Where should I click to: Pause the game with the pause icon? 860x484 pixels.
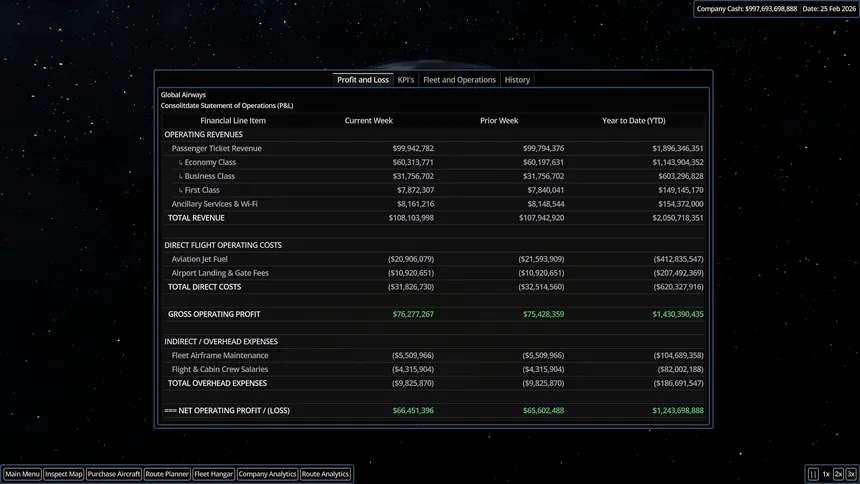coord(813,474)
